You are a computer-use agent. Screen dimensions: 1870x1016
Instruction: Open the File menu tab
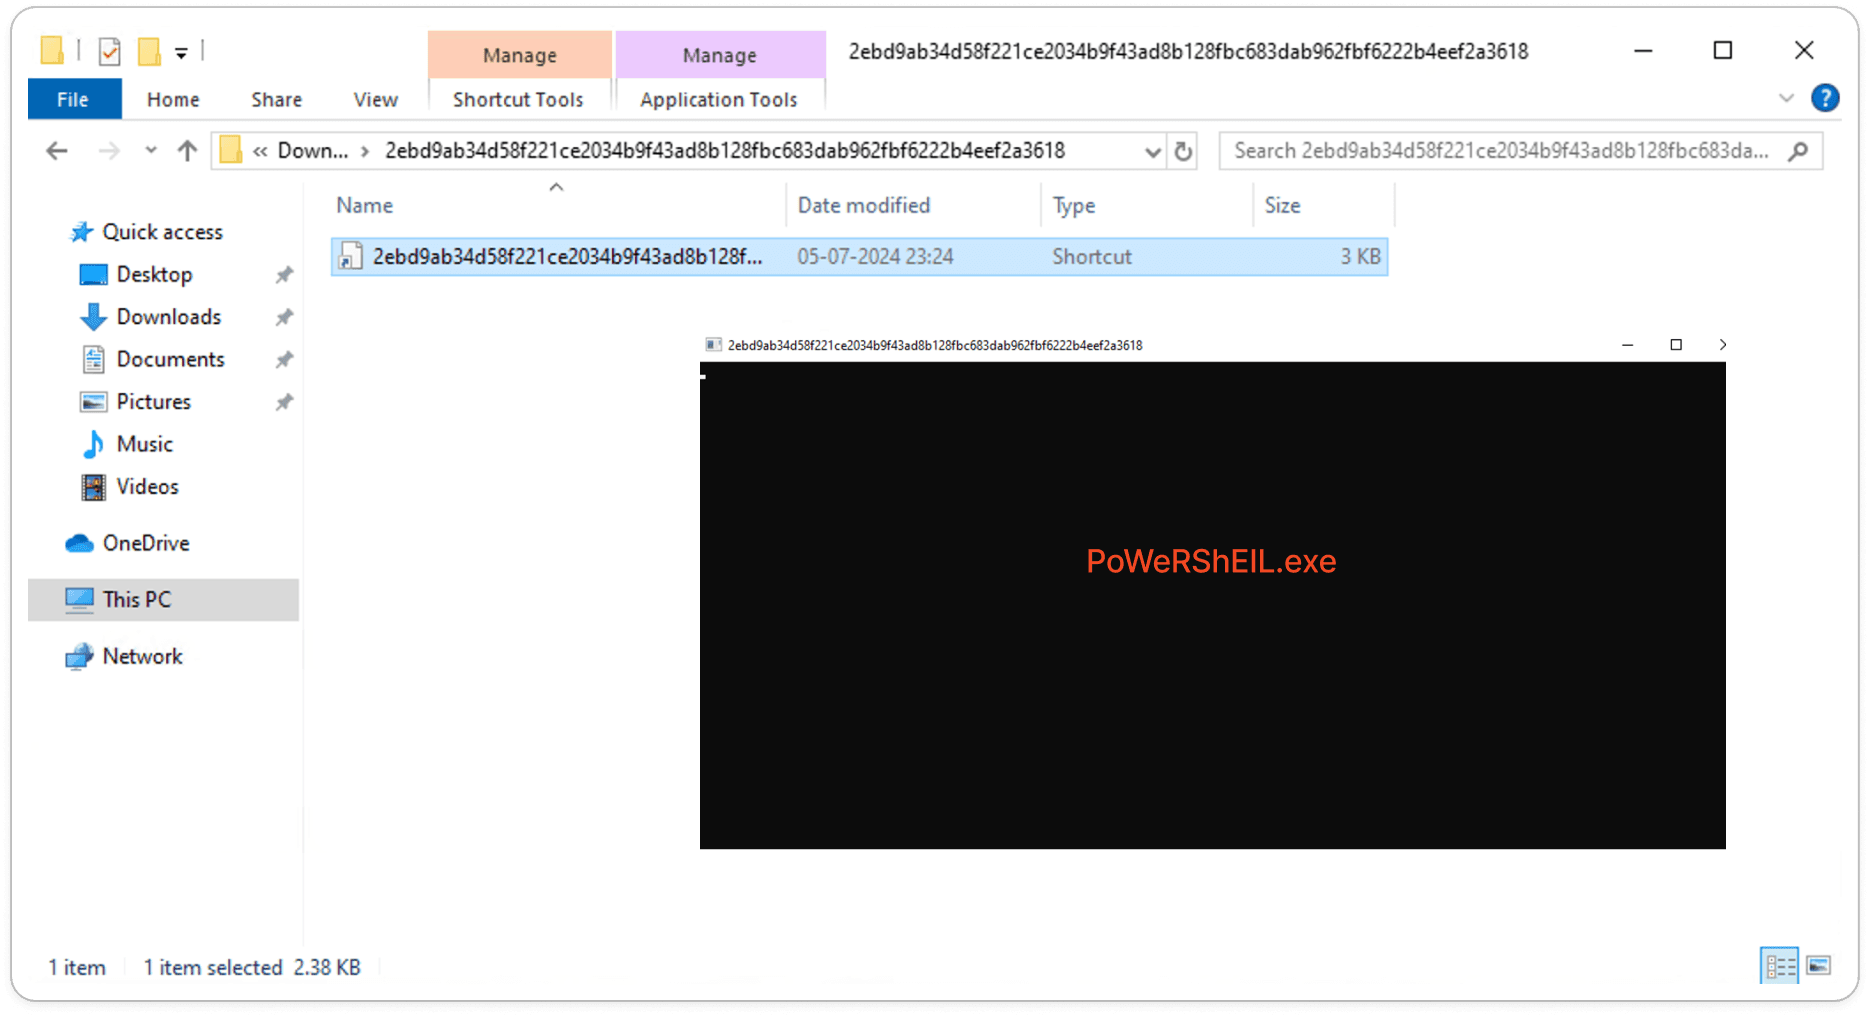click(x=73, y=99)
